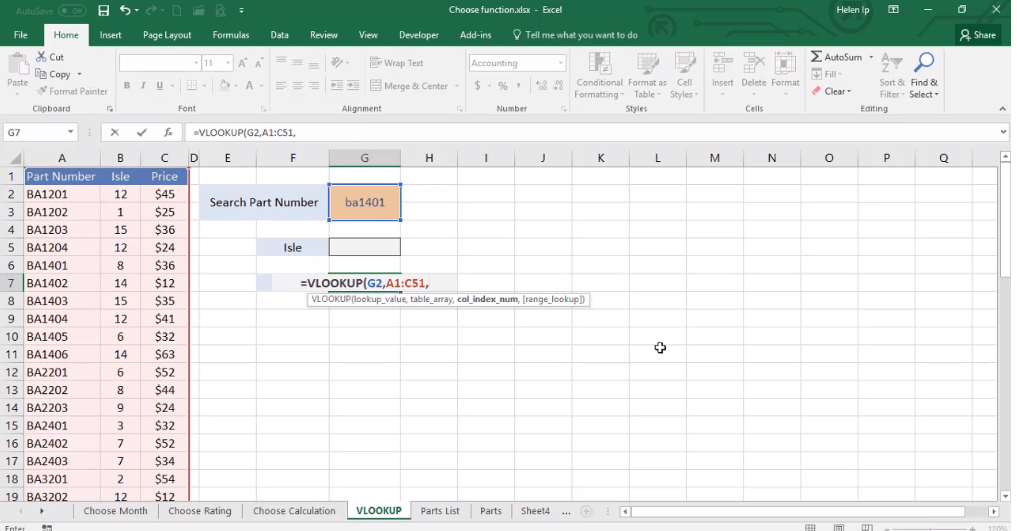
Task: Click the Fill Color paint bucket
Action: pos(224,86)
